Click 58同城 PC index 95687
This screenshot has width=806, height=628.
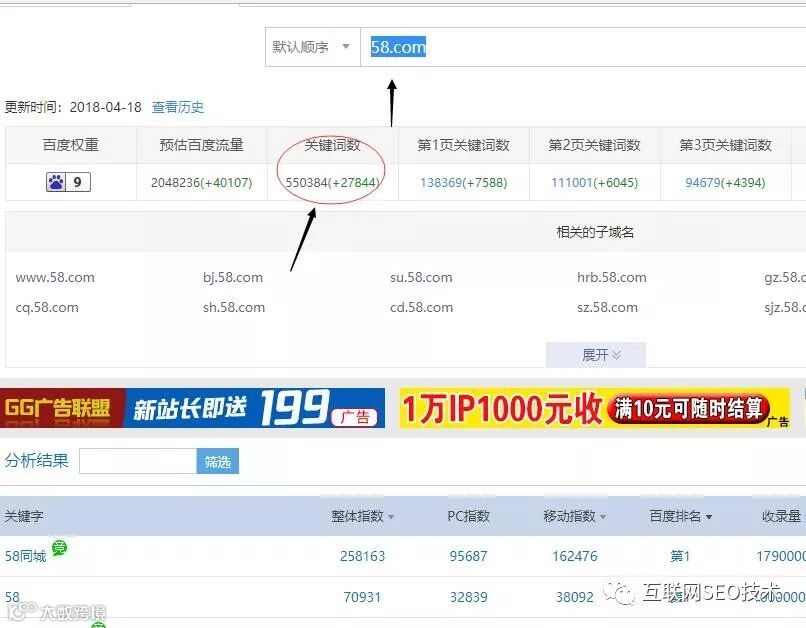tap(468, 556)
